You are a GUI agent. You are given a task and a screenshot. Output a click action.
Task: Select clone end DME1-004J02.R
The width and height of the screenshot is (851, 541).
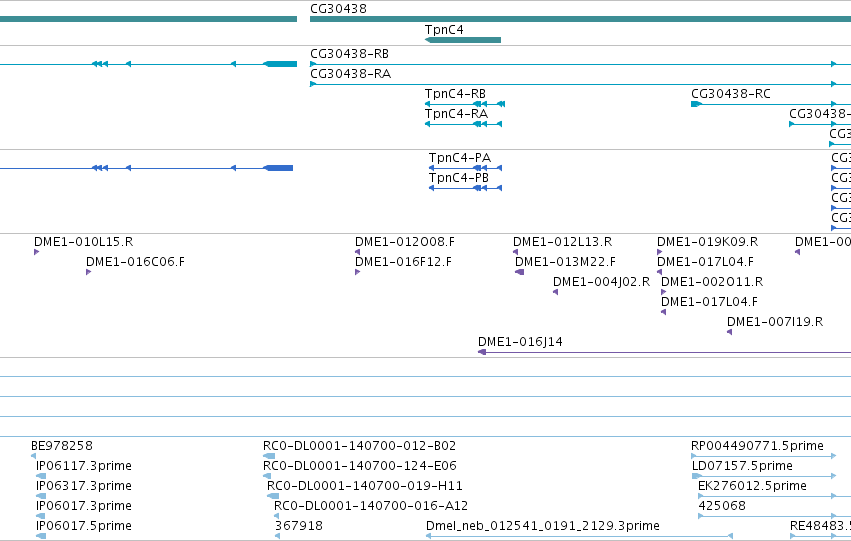[x=601, y=282]
